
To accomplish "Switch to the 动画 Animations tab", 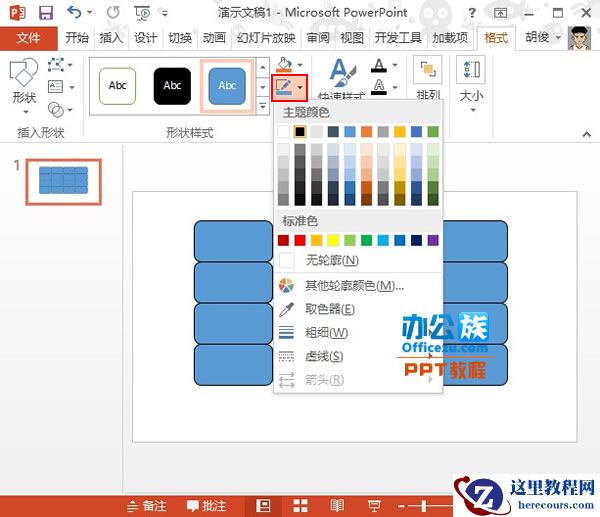I will [x=214, y=38].
